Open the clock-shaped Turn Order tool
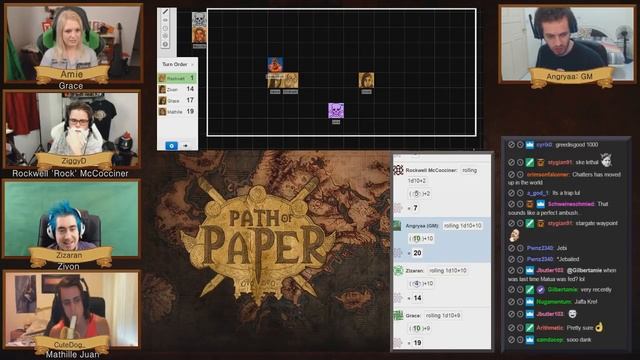 tap(165, 28)
